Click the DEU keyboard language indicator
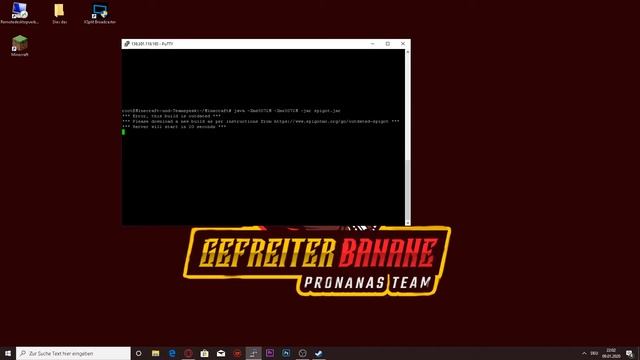This screenshot has height=360, width=640. (x=594, y=353)
